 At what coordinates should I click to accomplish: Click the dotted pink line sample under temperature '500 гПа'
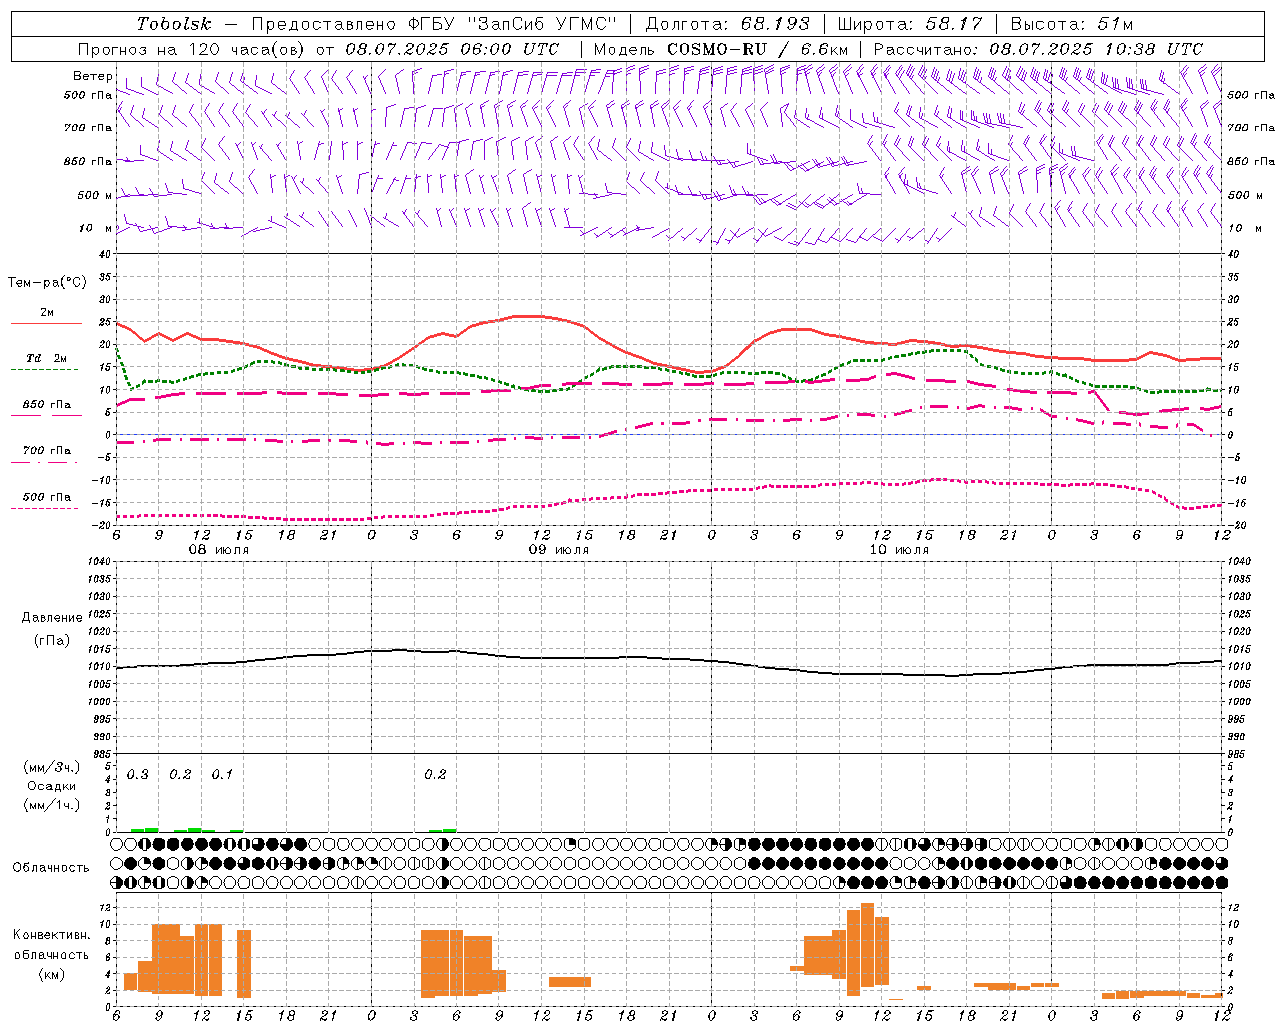(x=44, y=509)
